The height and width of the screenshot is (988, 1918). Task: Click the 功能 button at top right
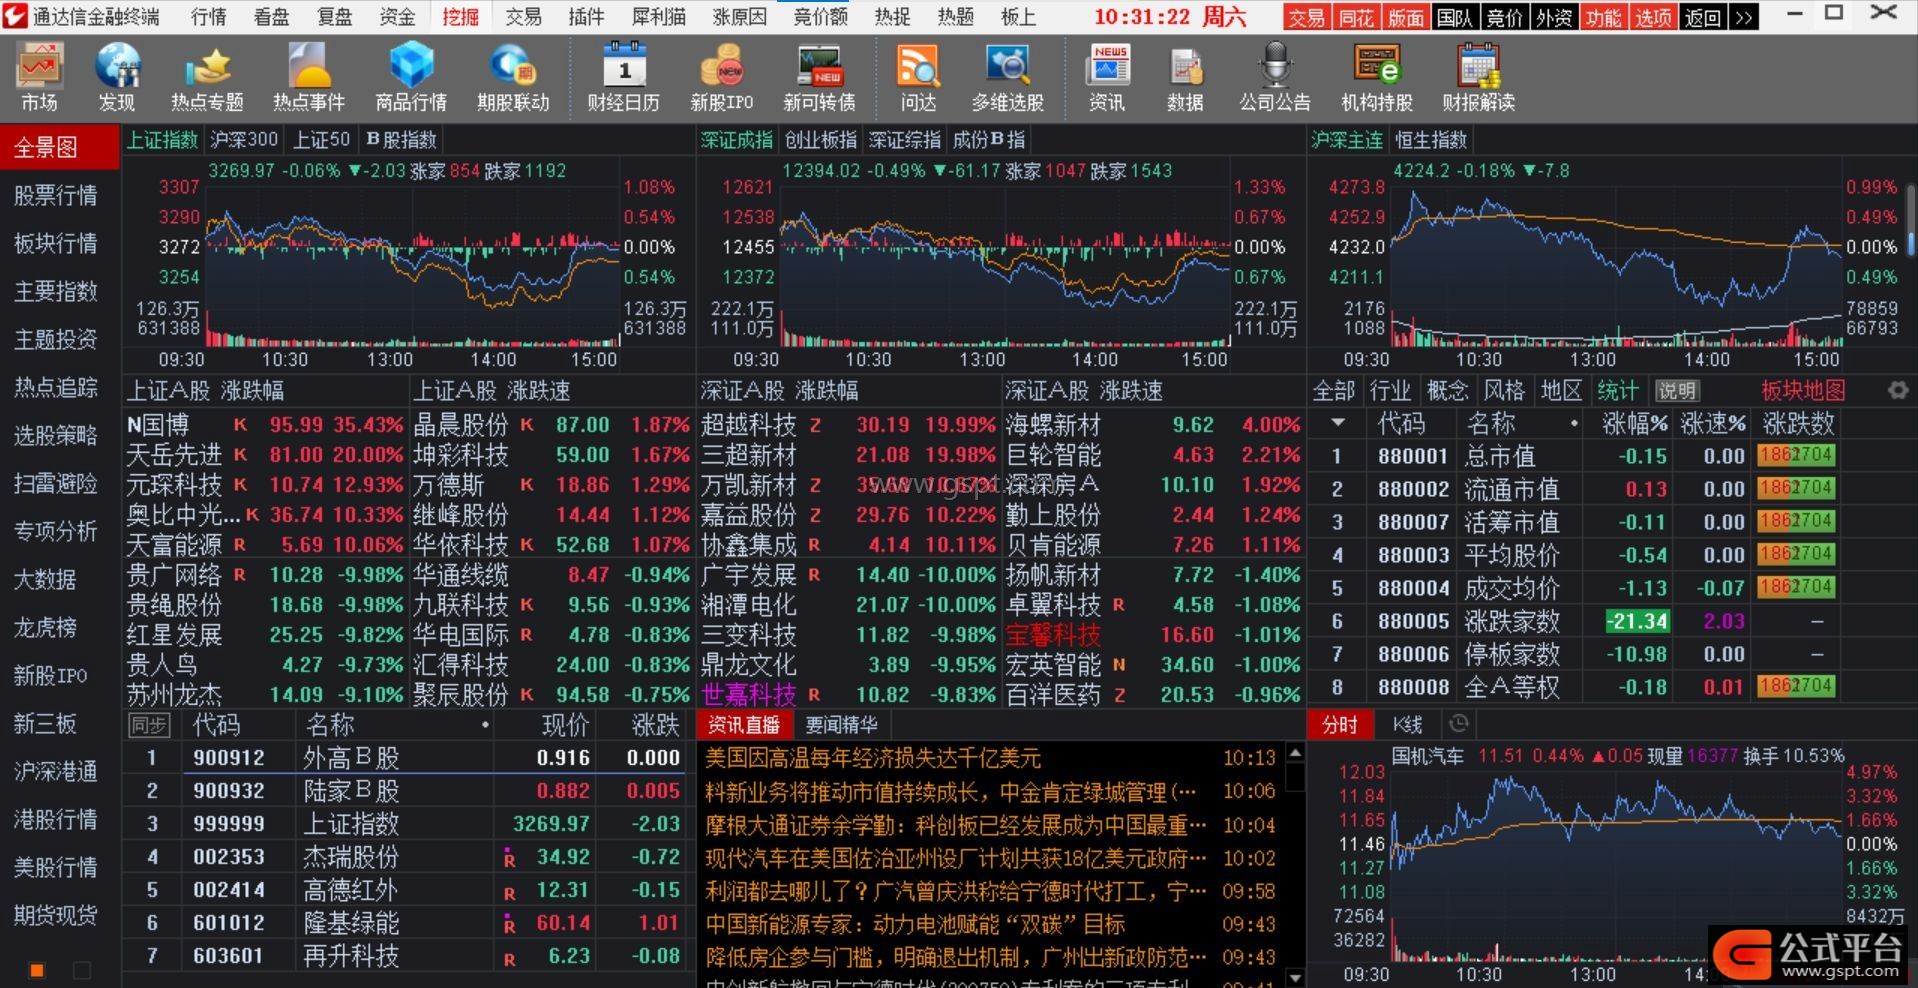tap(1603, 17)
